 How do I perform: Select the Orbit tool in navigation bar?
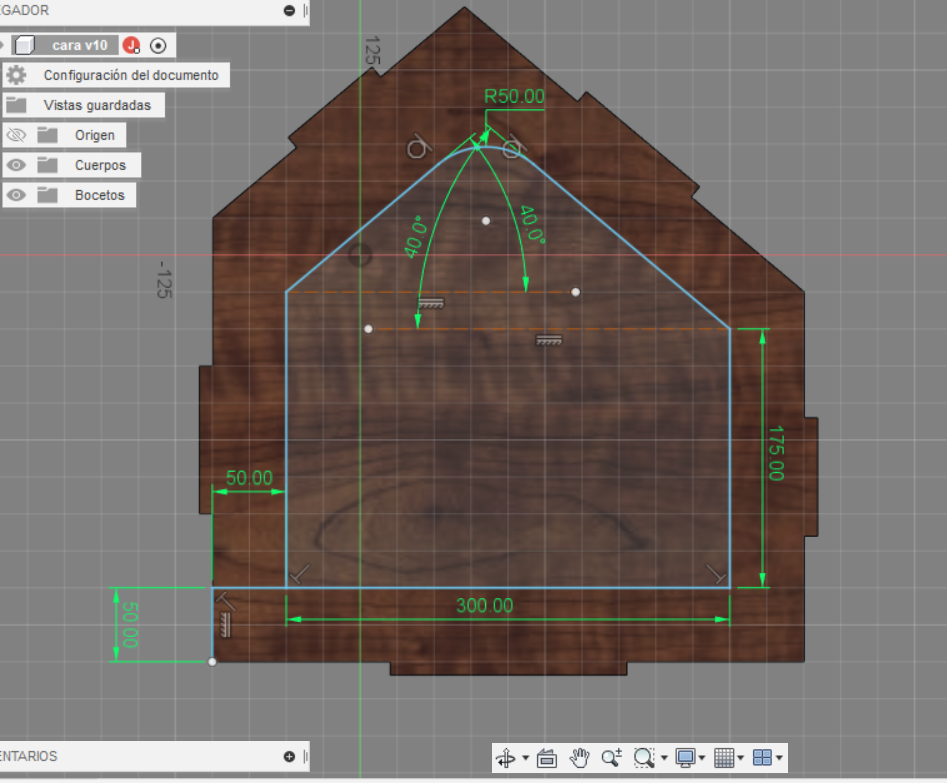click(x=506, y=758)
